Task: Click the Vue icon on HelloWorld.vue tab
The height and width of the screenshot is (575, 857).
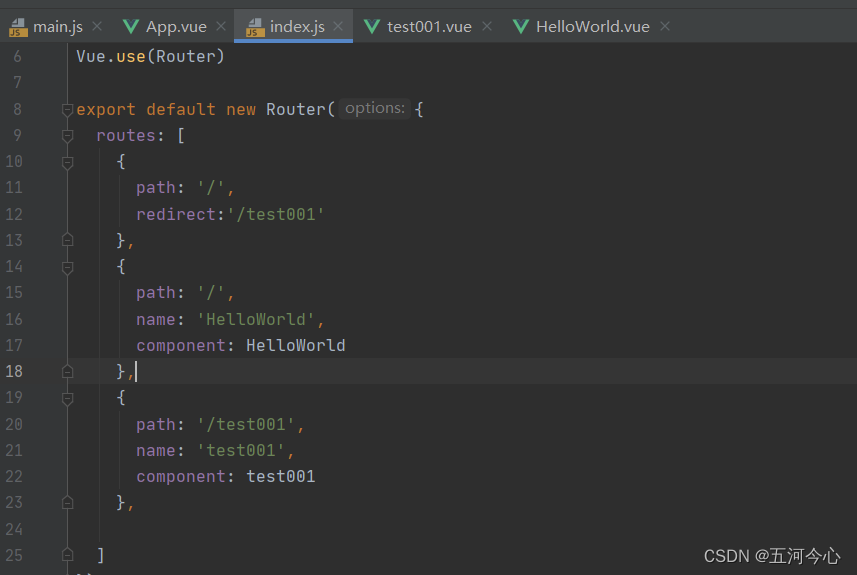Action: (521, 26)
